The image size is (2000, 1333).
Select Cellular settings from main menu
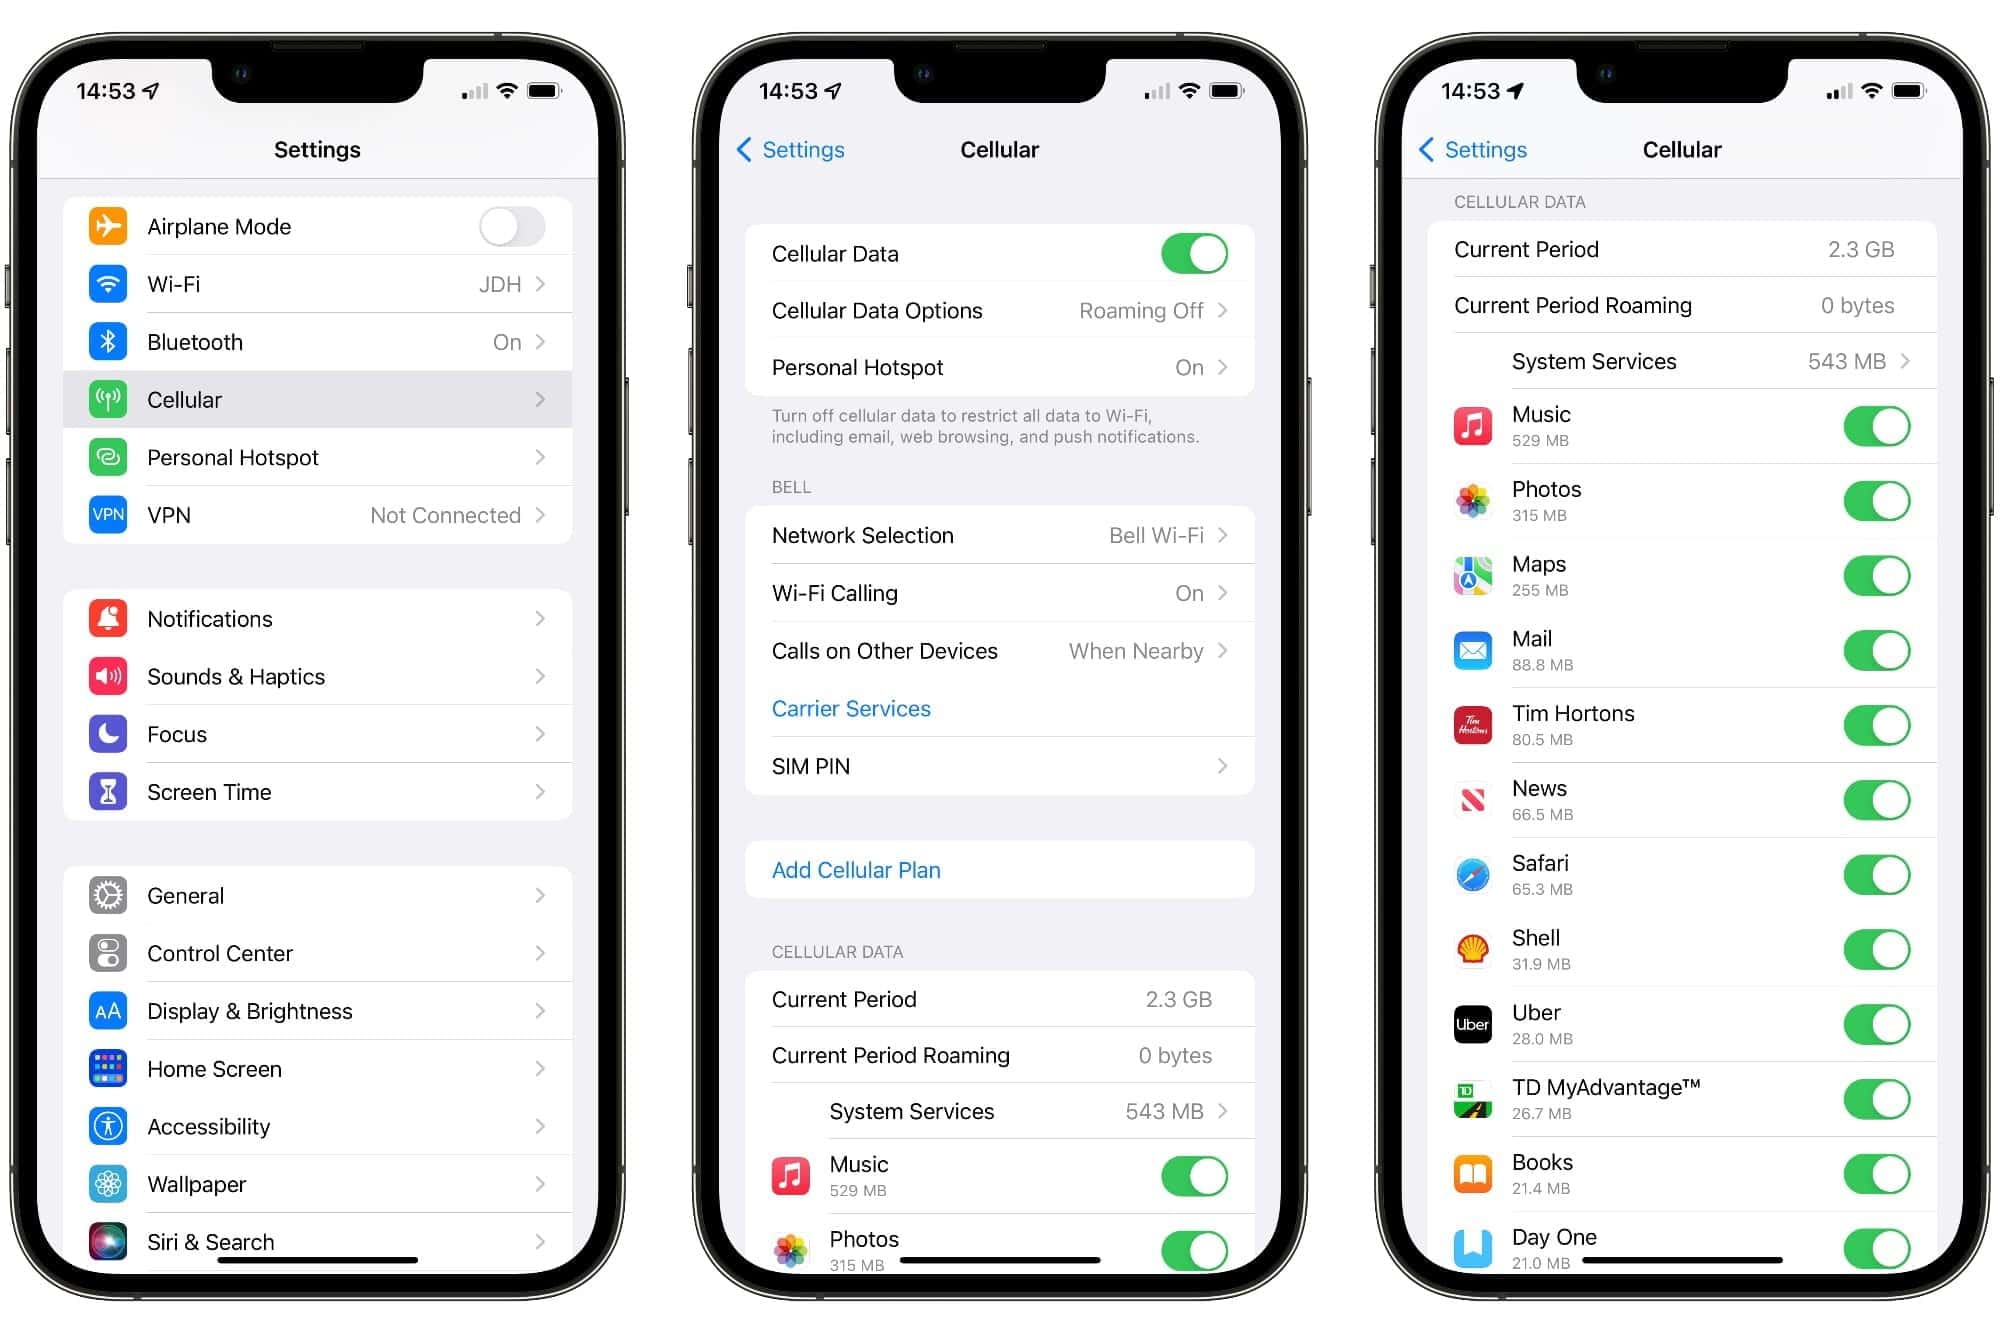[317, 400]
